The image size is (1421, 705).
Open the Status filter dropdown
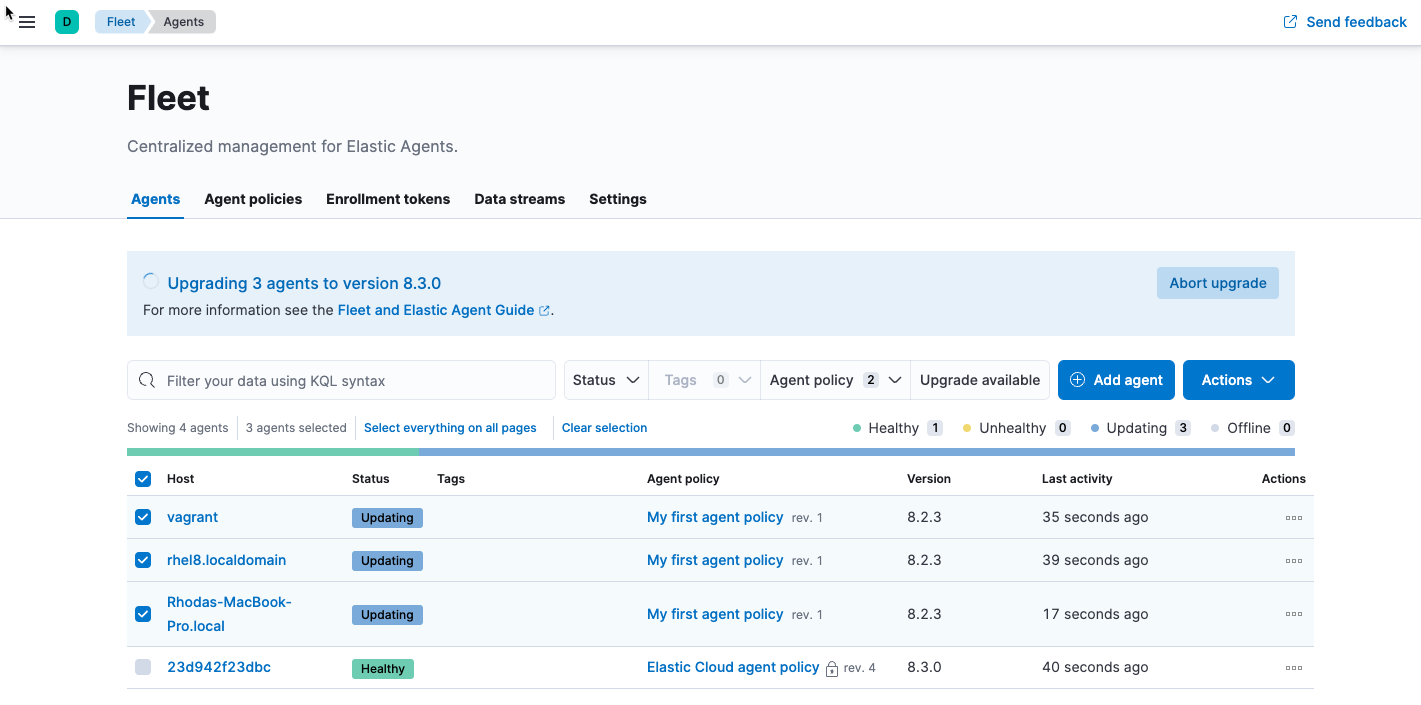pos(605,380)
